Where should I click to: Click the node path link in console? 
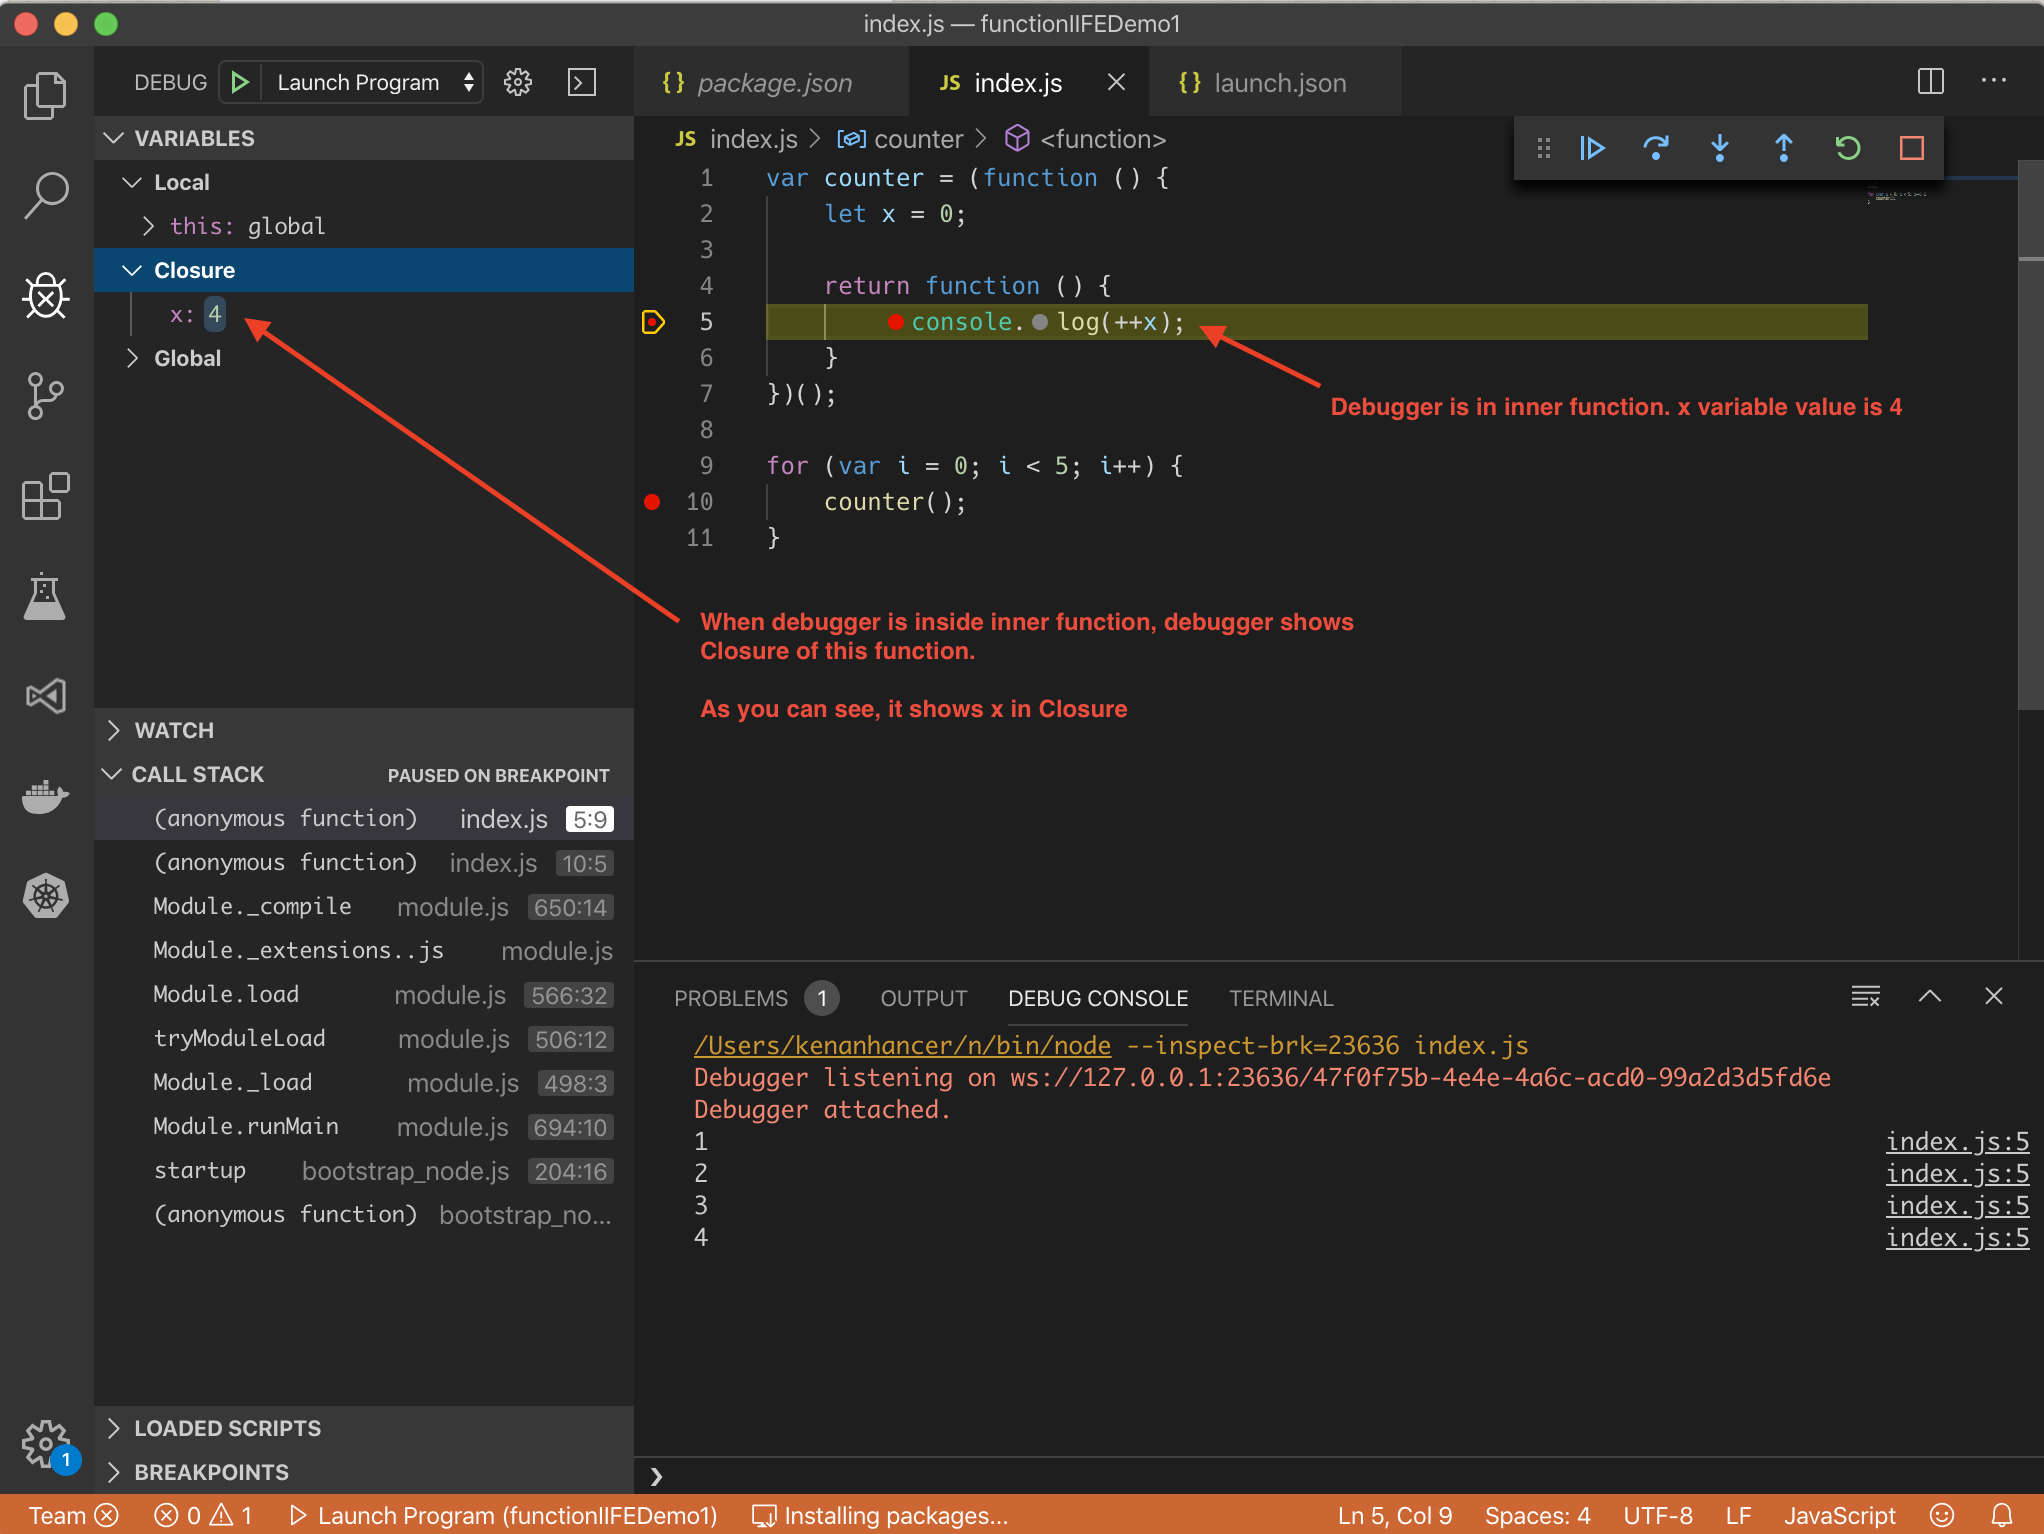point(902,1045)
